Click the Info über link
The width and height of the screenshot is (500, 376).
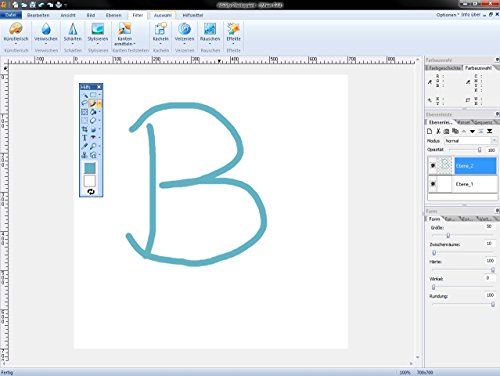tap(471, 15)
